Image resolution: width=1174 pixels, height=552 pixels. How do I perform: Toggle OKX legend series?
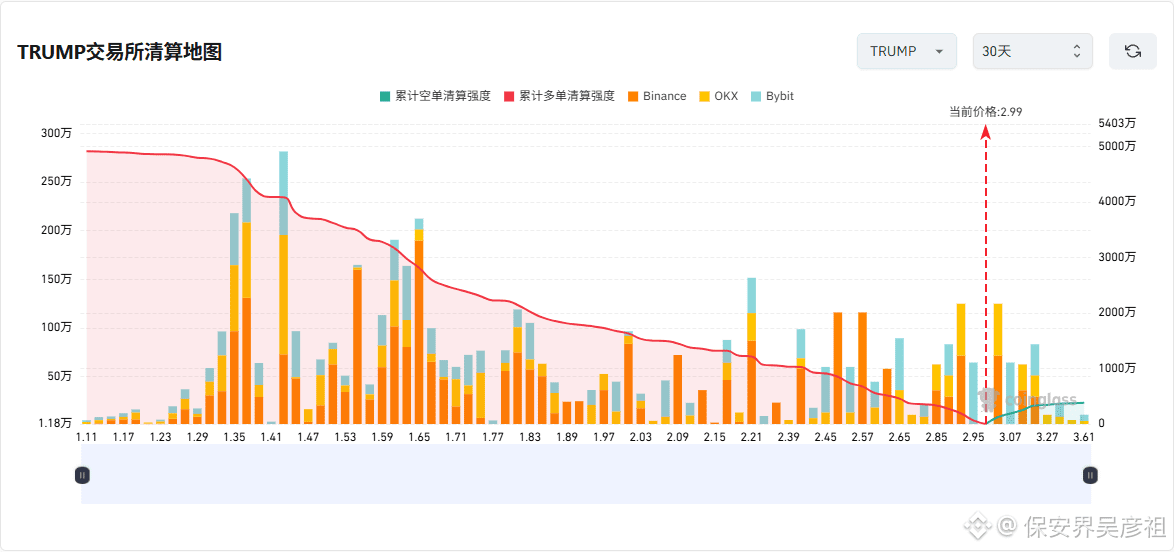pos(718,96)
